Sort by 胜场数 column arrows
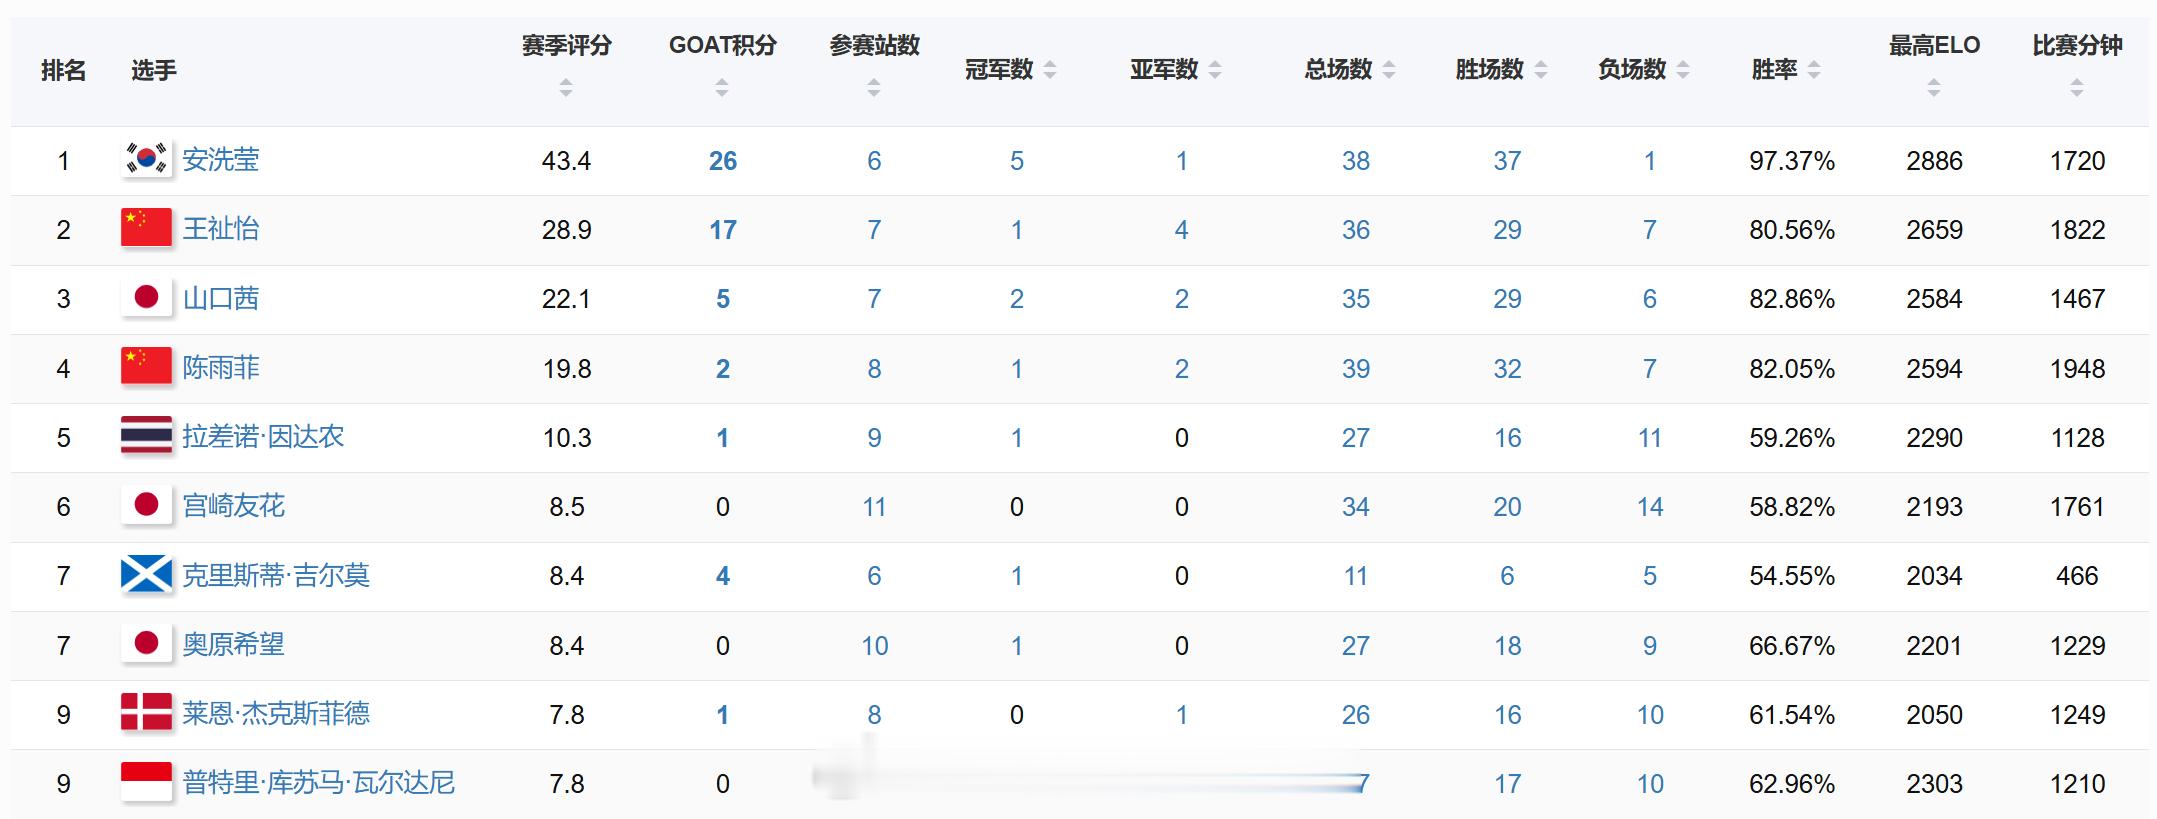The image size is (2157, 819). coord(1541,70)
